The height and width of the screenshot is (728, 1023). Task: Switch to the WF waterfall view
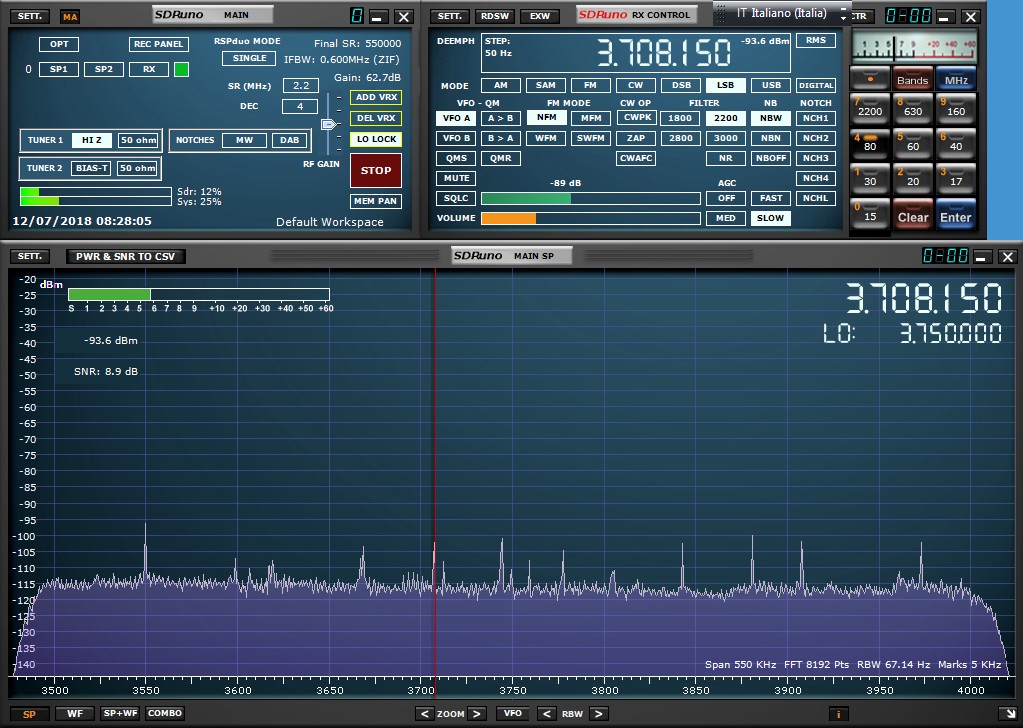click(75, 714)
